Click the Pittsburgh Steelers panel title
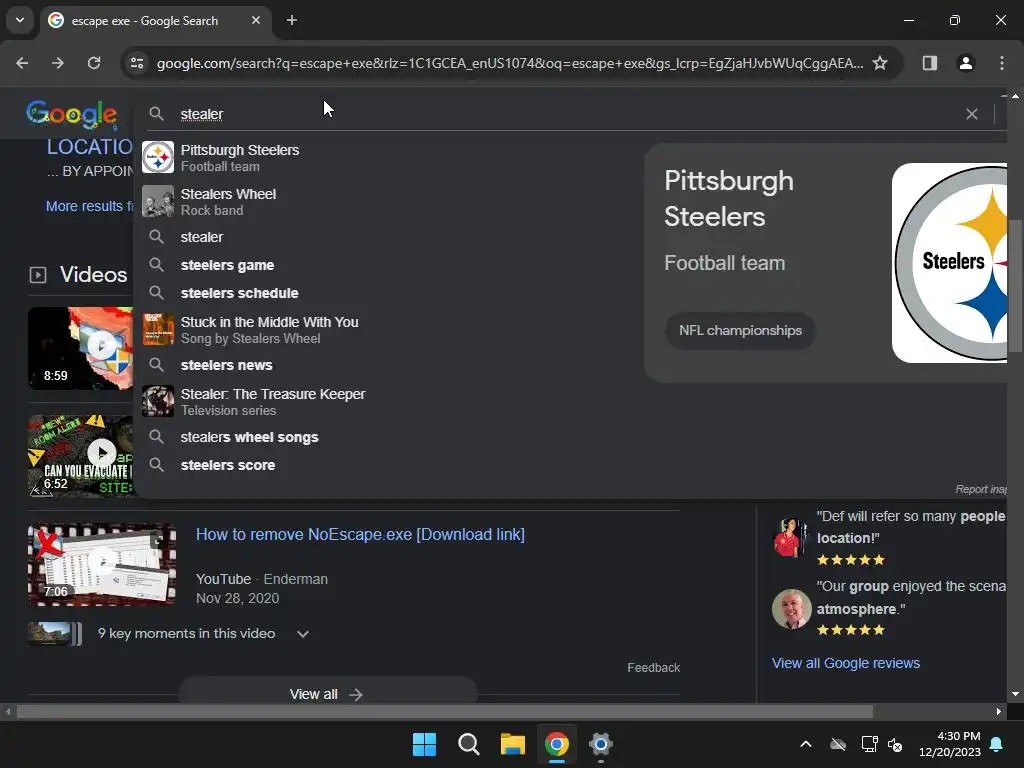The height and width of the screenshot is (768, 1024). click(x=729, y=199)
